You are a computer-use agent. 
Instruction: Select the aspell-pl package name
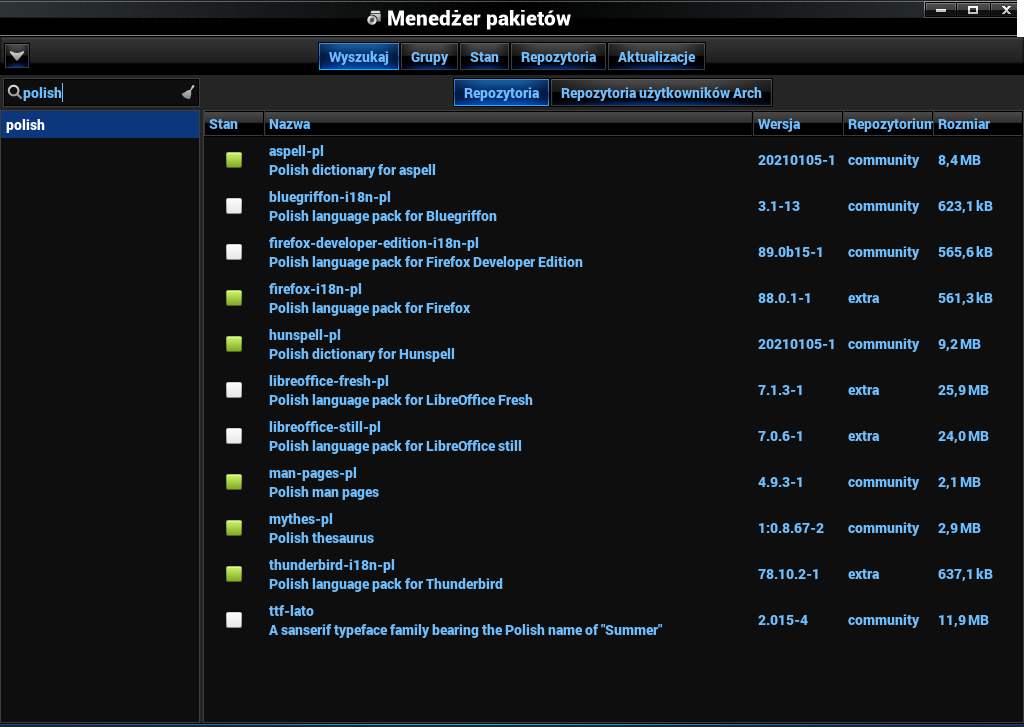(296, 151)
